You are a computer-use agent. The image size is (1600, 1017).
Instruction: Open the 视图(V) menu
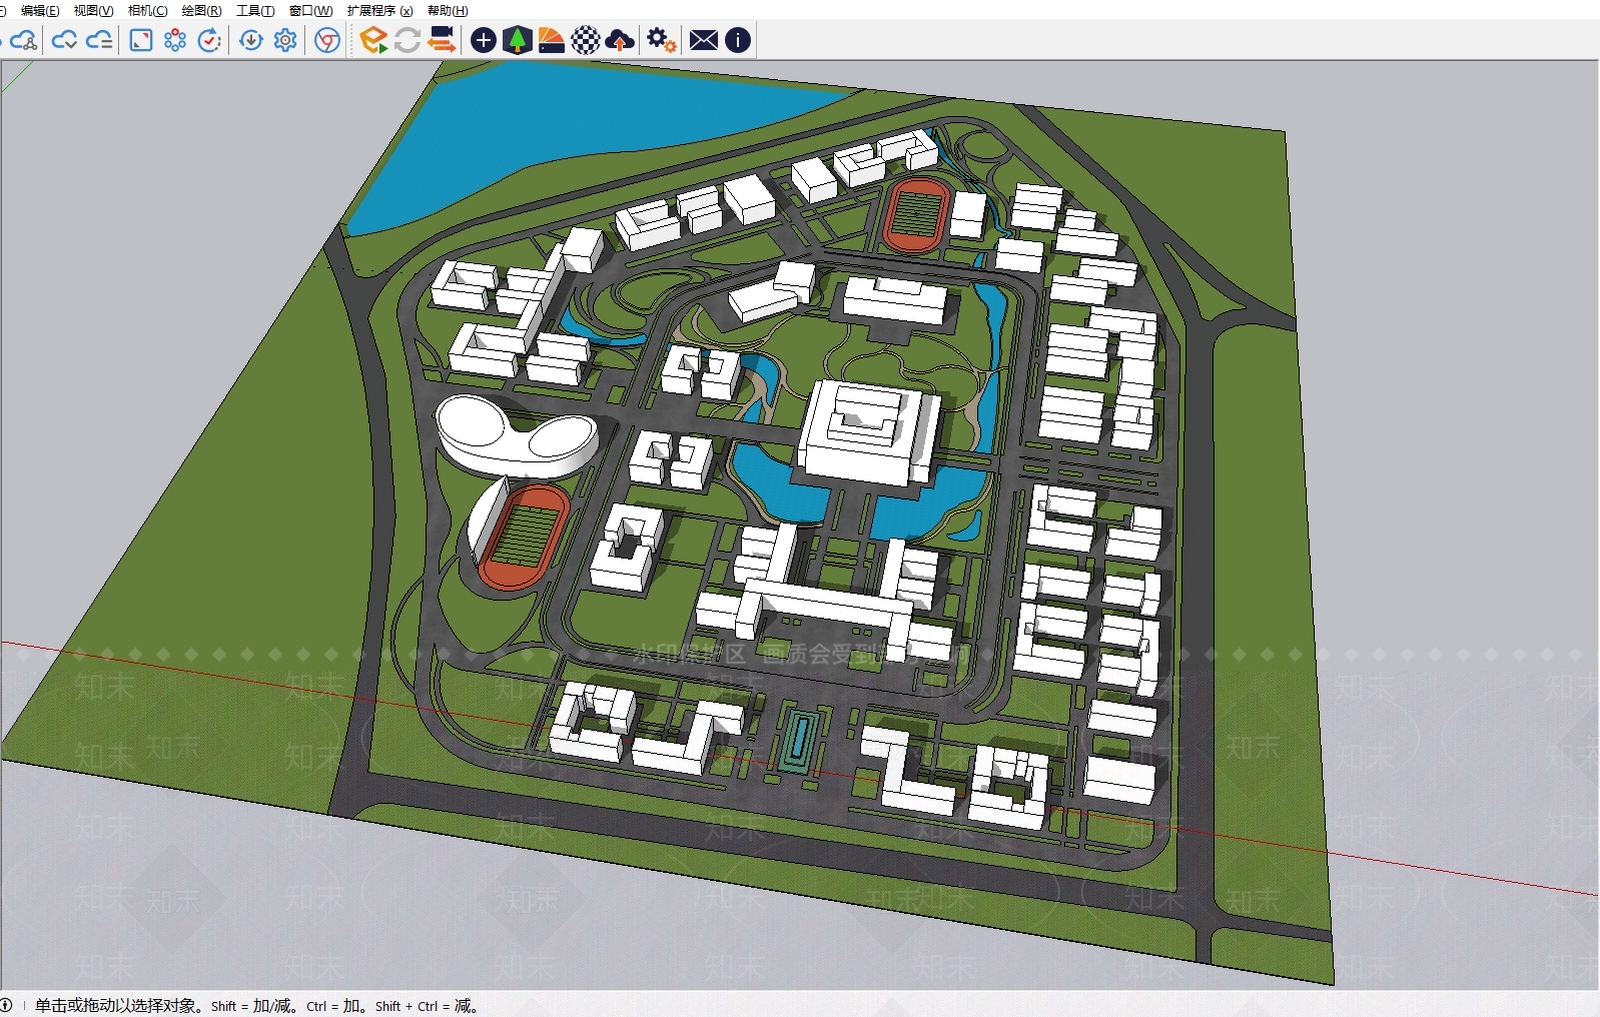(93, 10)
